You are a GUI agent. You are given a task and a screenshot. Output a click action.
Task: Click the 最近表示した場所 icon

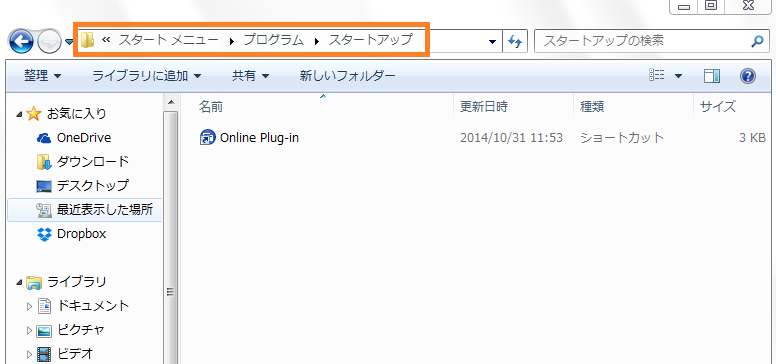[44, 210]
